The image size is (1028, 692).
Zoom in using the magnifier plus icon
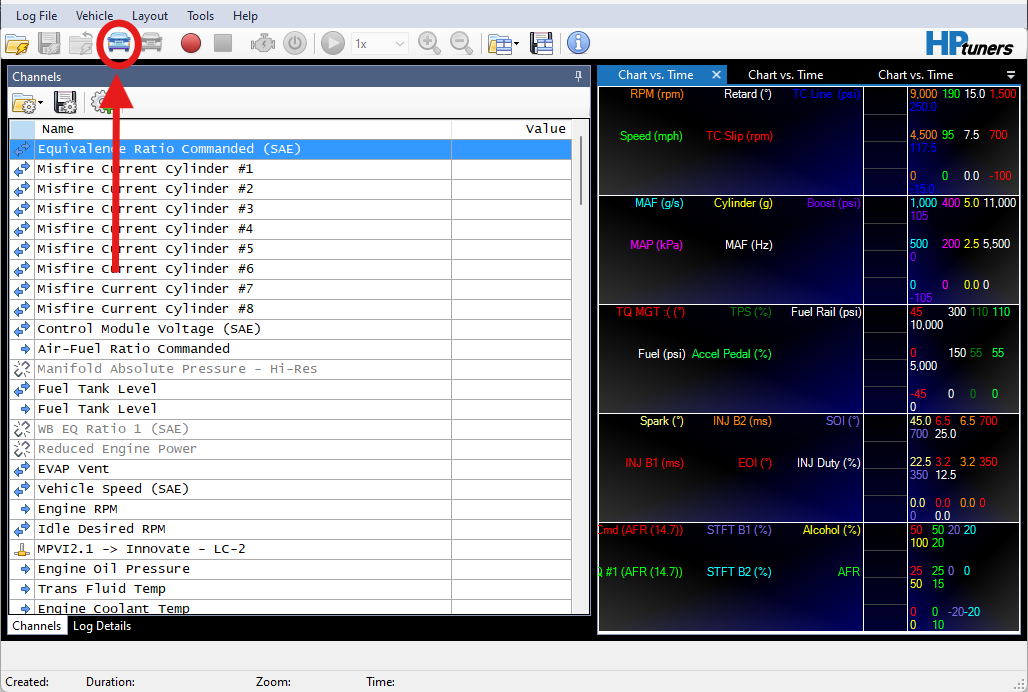coord(429,44)
